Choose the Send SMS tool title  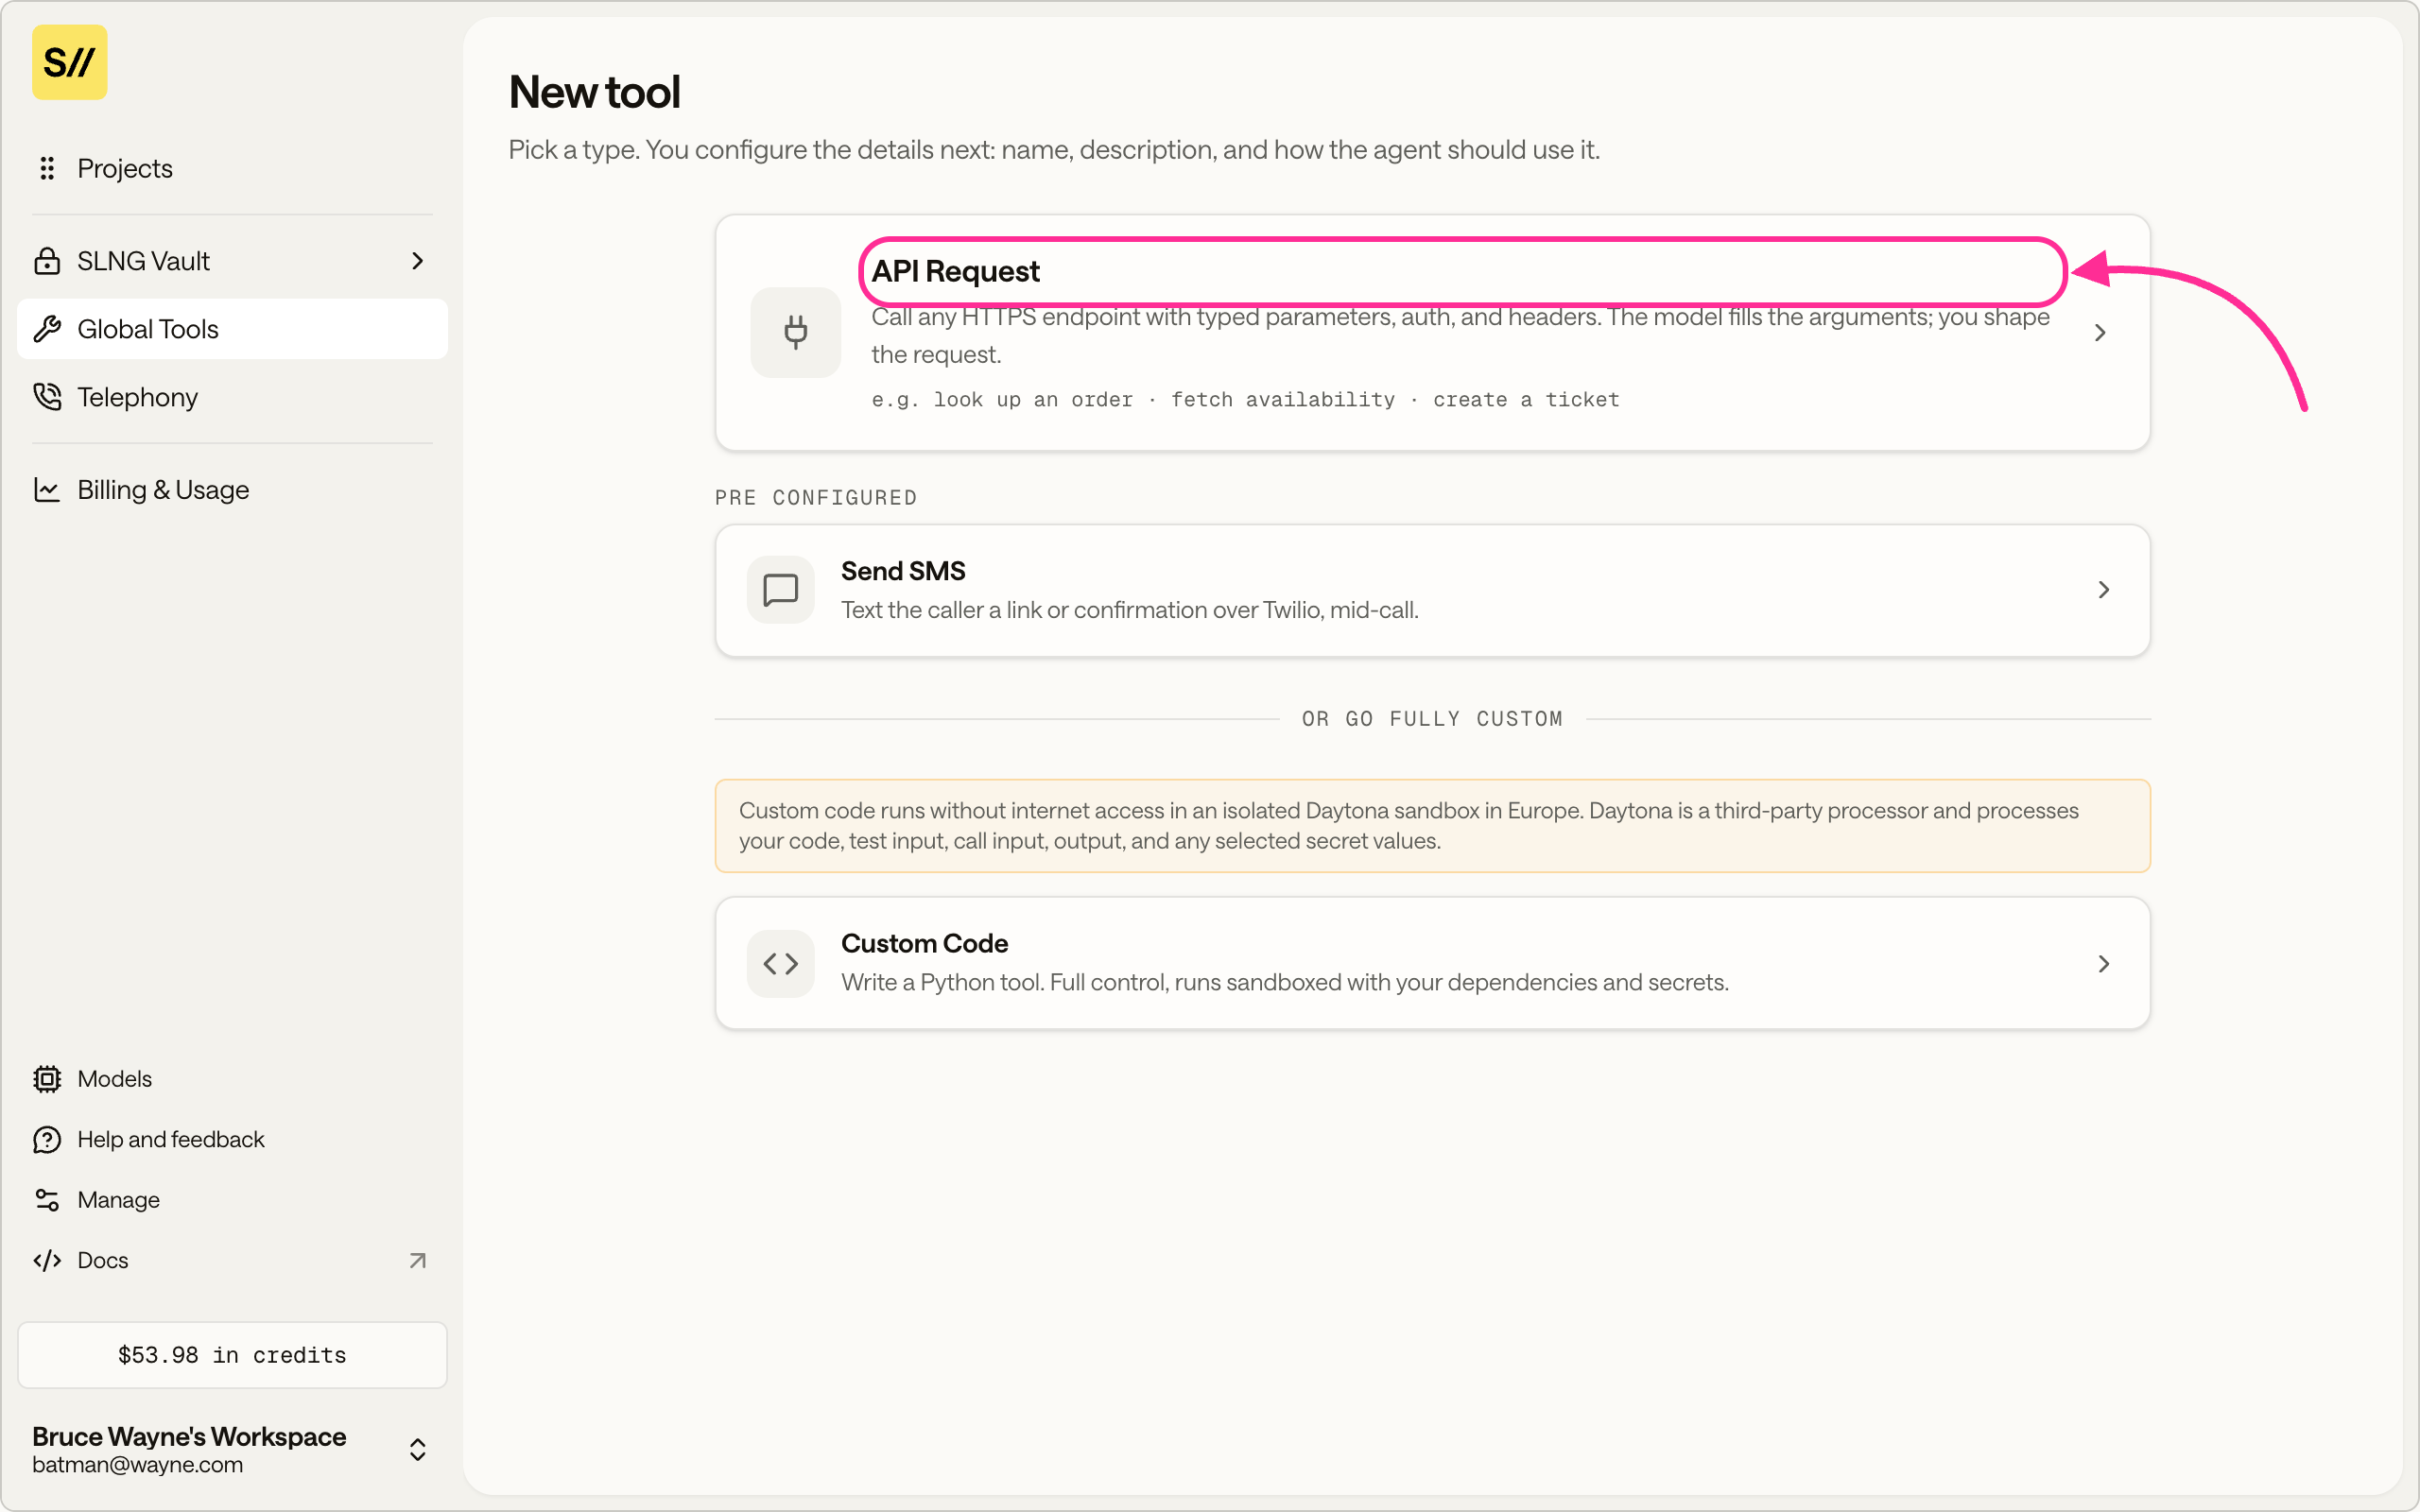coord(903,571)
